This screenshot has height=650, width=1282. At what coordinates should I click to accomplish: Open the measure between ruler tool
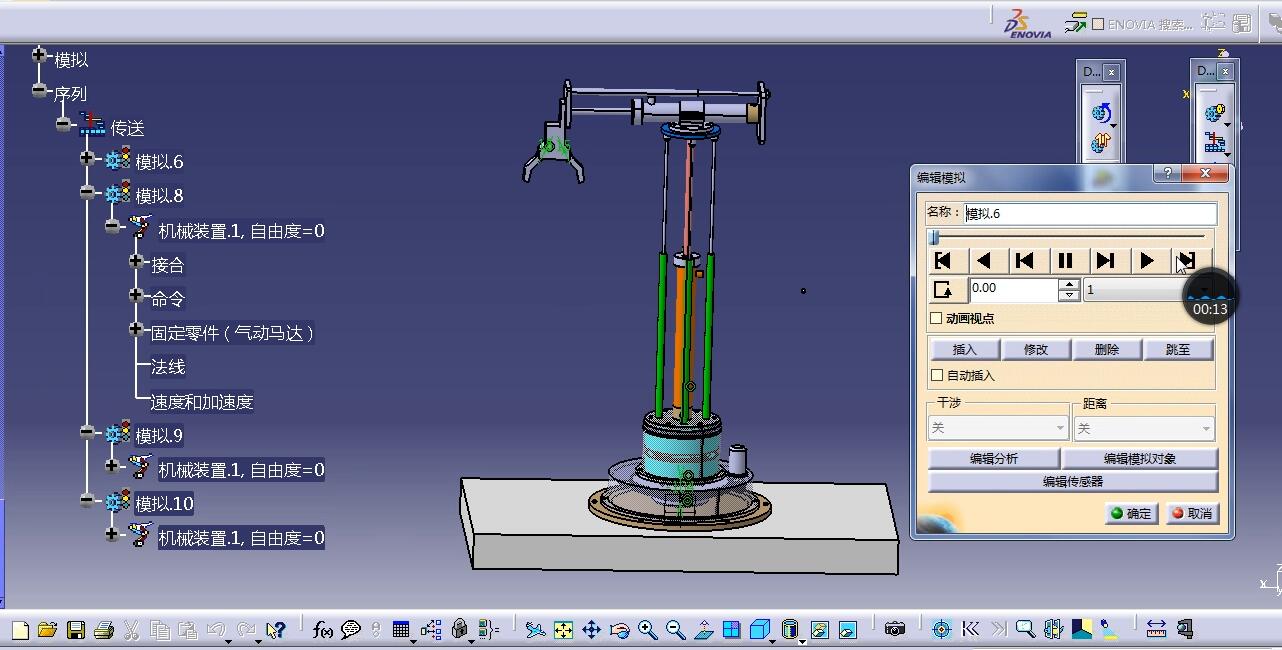point(1156,629)
